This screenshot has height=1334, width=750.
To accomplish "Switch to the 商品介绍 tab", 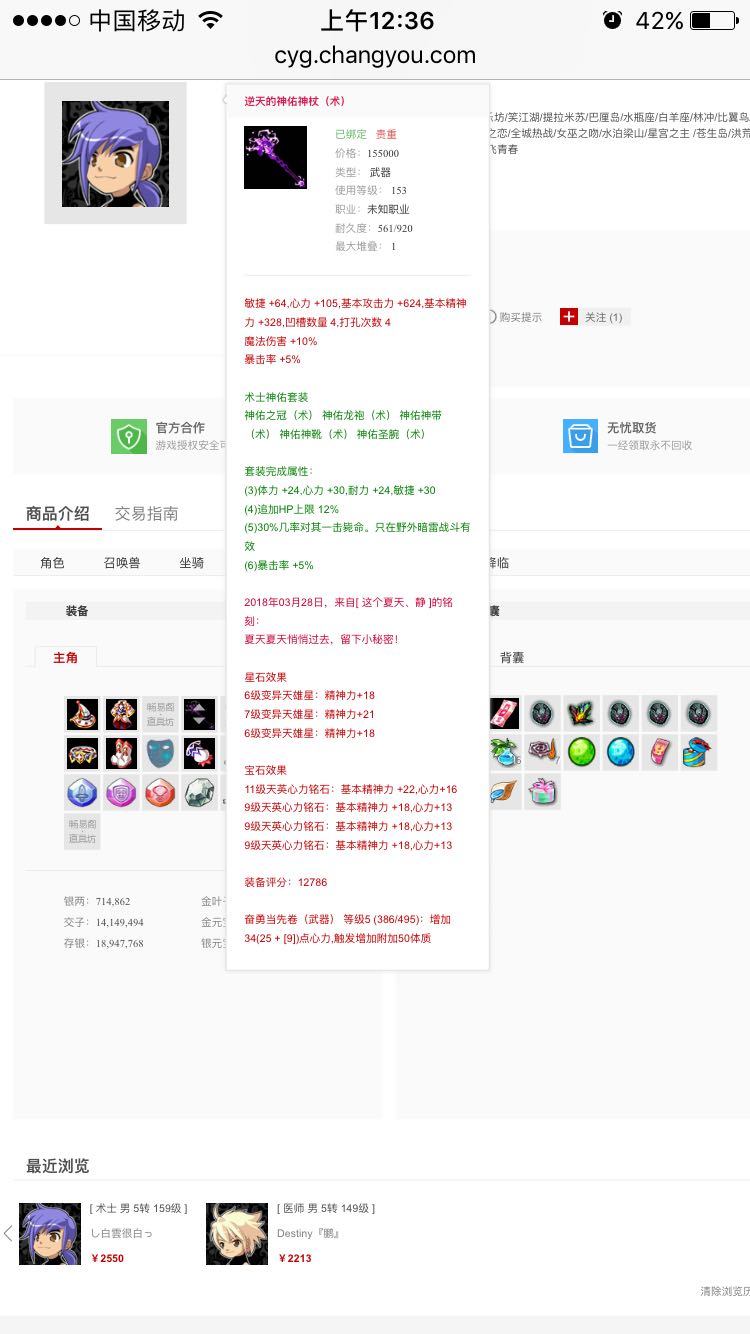I will (x=57, y=514).
